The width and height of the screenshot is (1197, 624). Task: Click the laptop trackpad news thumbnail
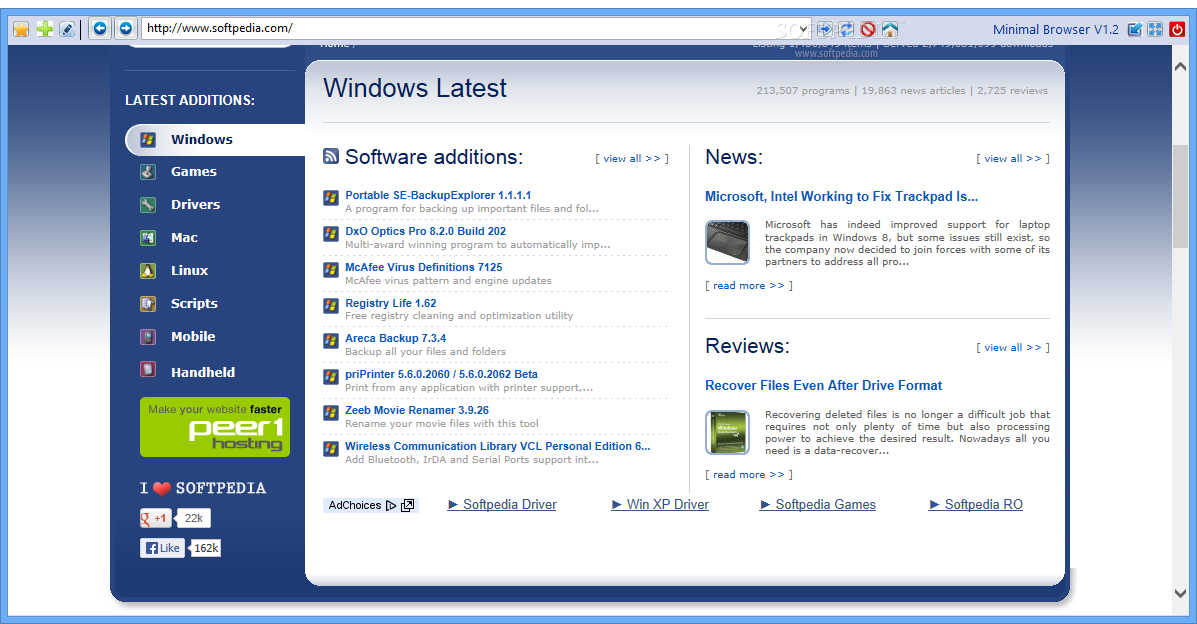coord(728,242)
